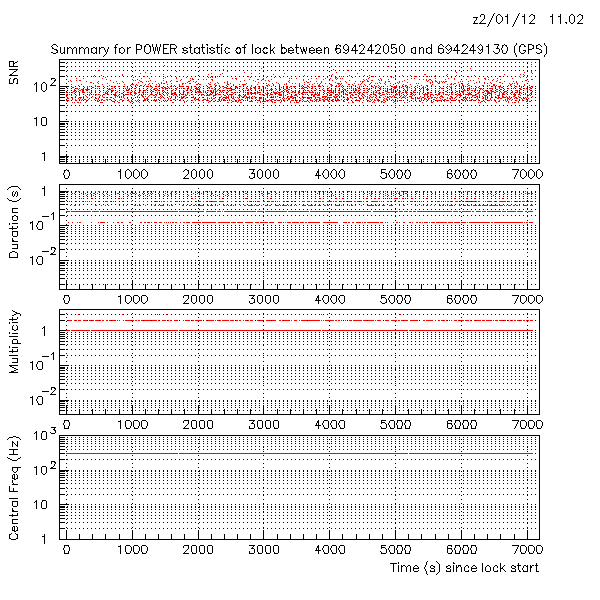The height and width of the screenshot is (600, 600).
Task: Click the red horizontal line in the Duration panel
Action: pos(300,222)
